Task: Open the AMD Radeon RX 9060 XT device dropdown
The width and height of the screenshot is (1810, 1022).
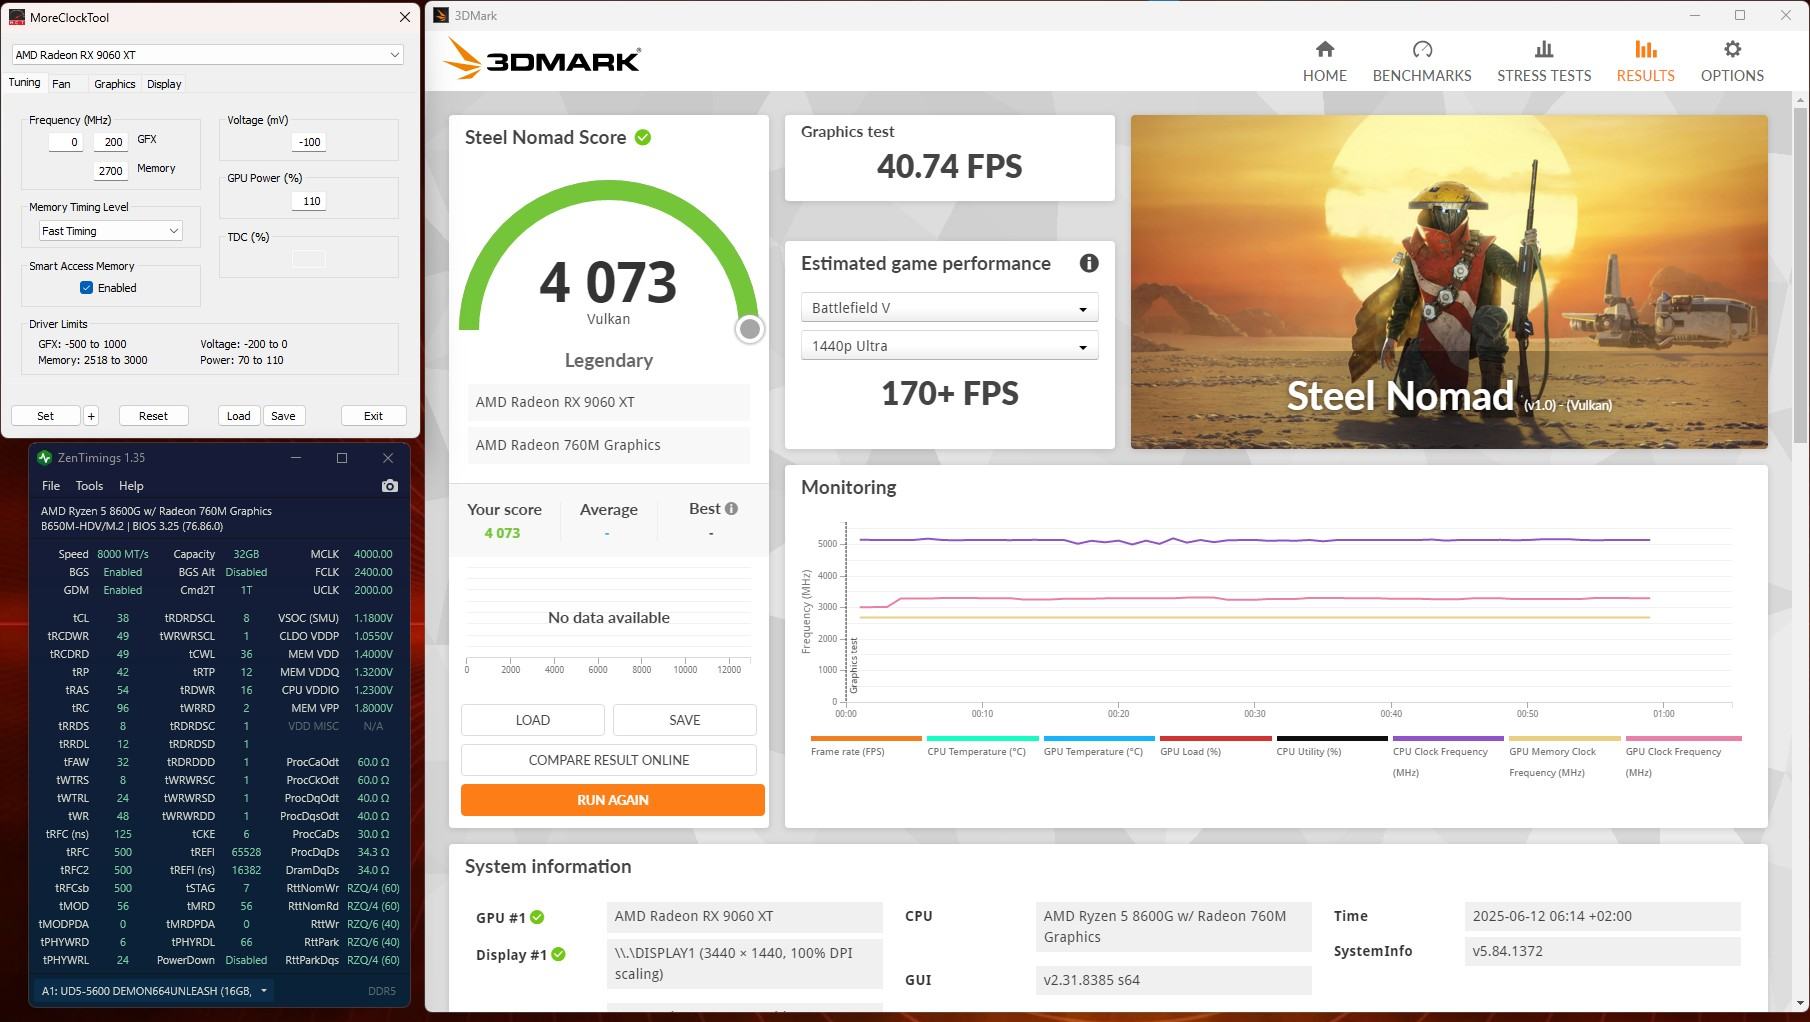Action: [207, 55]
